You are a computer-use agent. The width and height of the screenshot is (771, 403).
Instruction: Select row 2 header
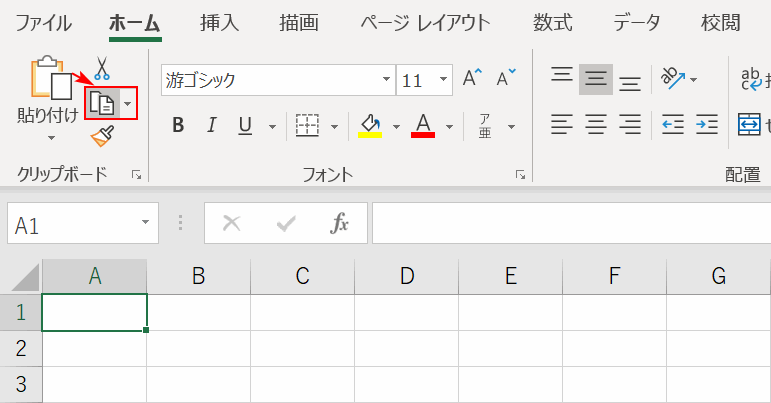point(21,348)
